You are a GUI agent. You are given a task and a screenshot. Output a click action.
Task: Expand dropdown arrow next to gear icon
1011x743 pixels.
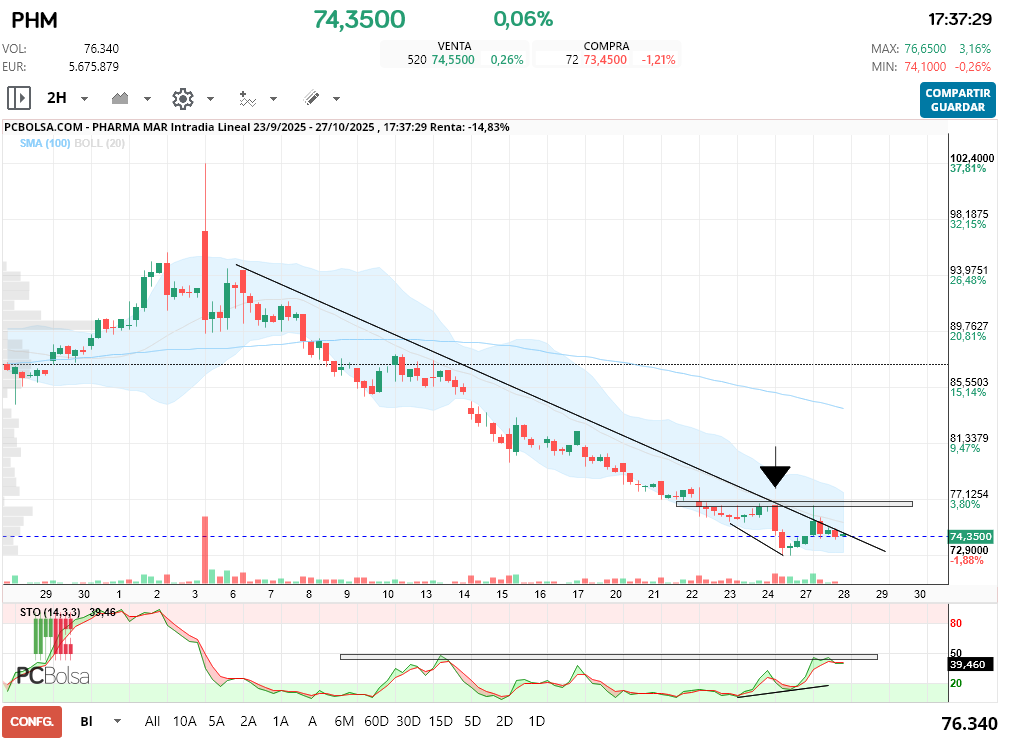tap(210, 99)
